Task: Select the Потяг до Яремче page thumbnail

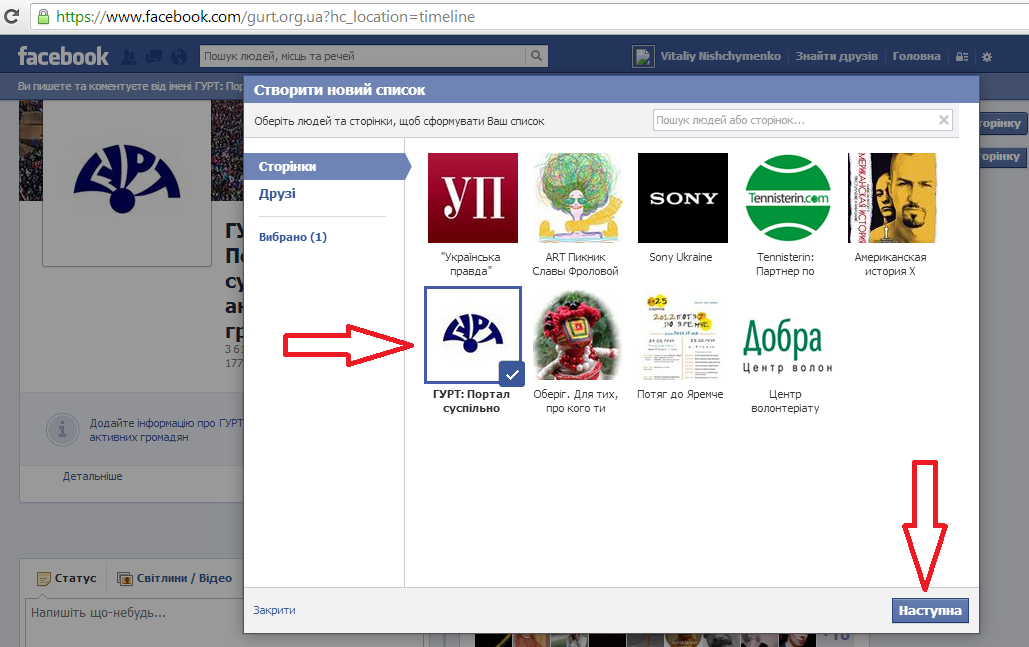Action: (682, 335)
